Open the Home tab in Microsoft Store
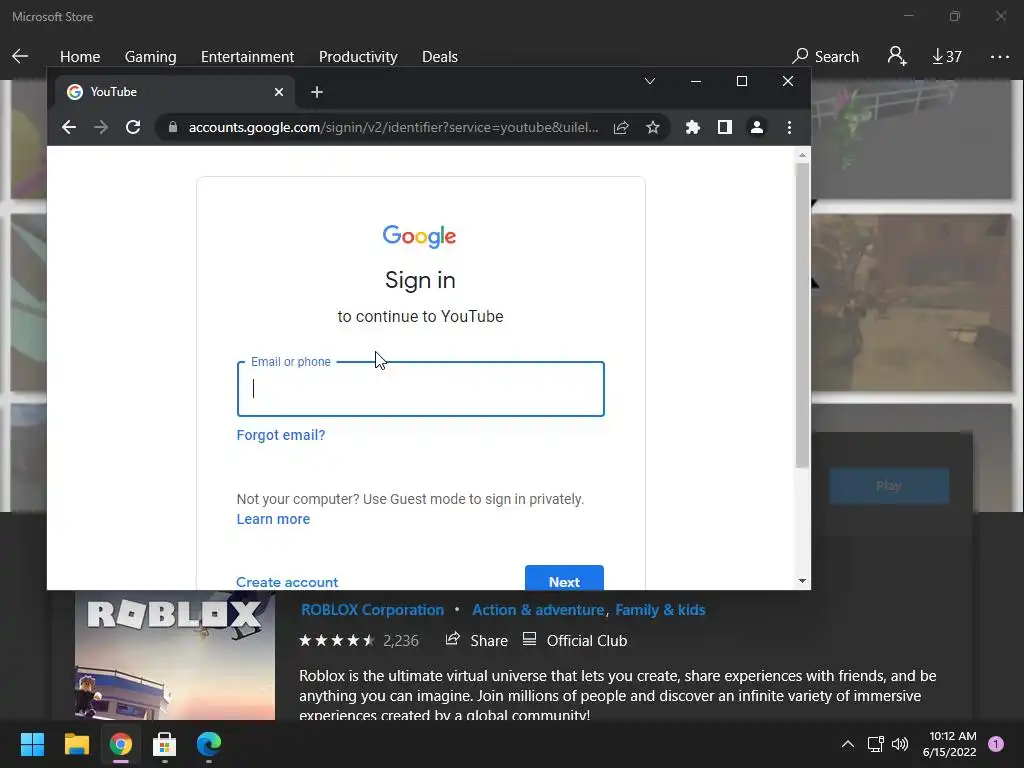The height and width of the screenshot is (768, 1024). click(80, 57)
